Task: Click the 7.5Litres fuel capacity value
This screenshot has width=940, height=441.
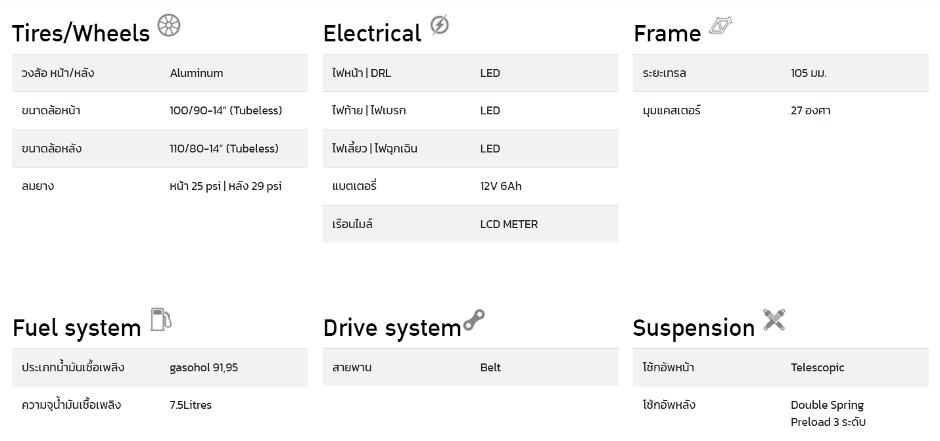Action: pyautogui.click(x=191, y=405)
